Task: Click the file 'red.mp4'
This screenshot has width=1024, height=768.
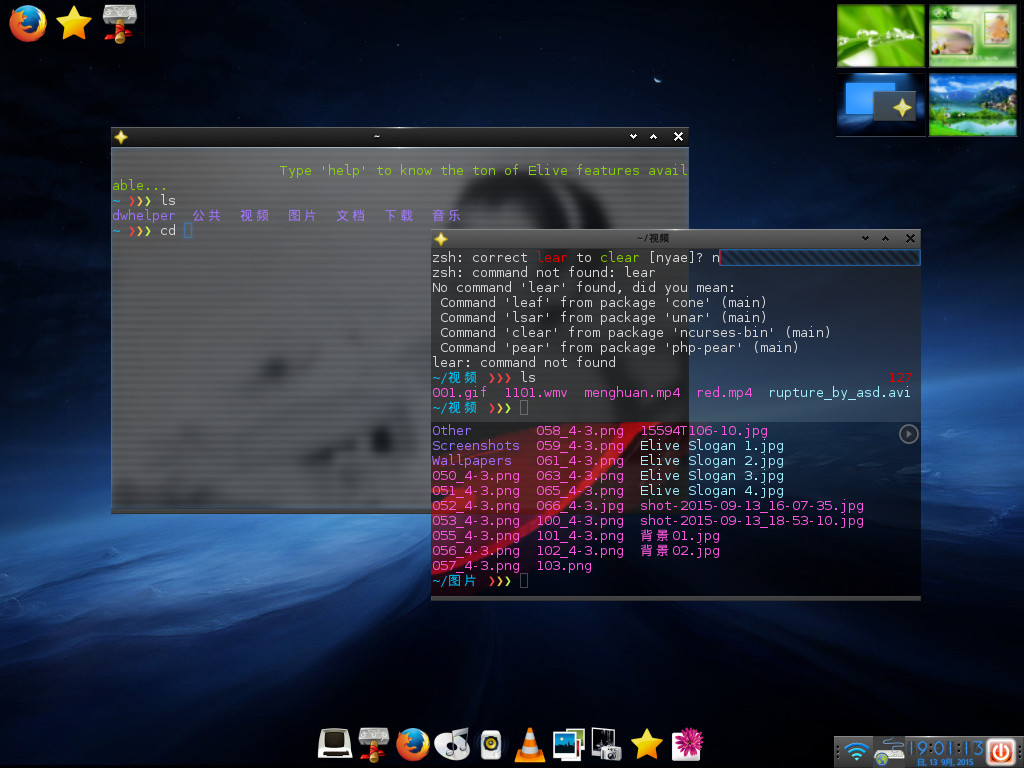Action: pyautogui.click(x=724, y=392)
